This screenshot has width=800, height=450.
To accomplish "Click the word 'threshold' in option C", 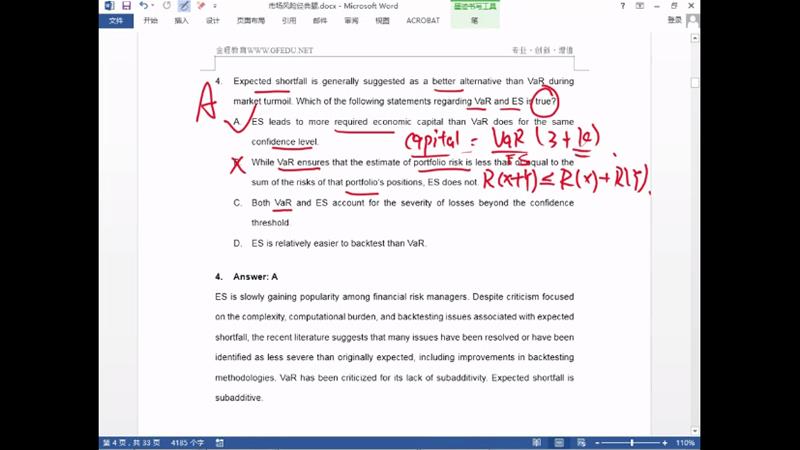I will coord(270,223).
